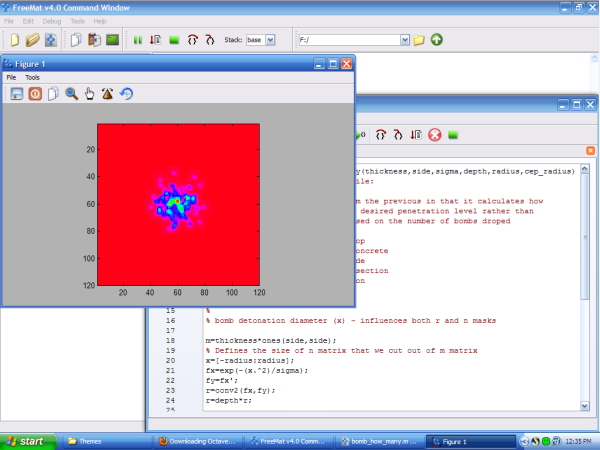Click the open folder icon in main toolbar
The height and width of the screenshot is (450, 600).
click(x=33, y=40)
